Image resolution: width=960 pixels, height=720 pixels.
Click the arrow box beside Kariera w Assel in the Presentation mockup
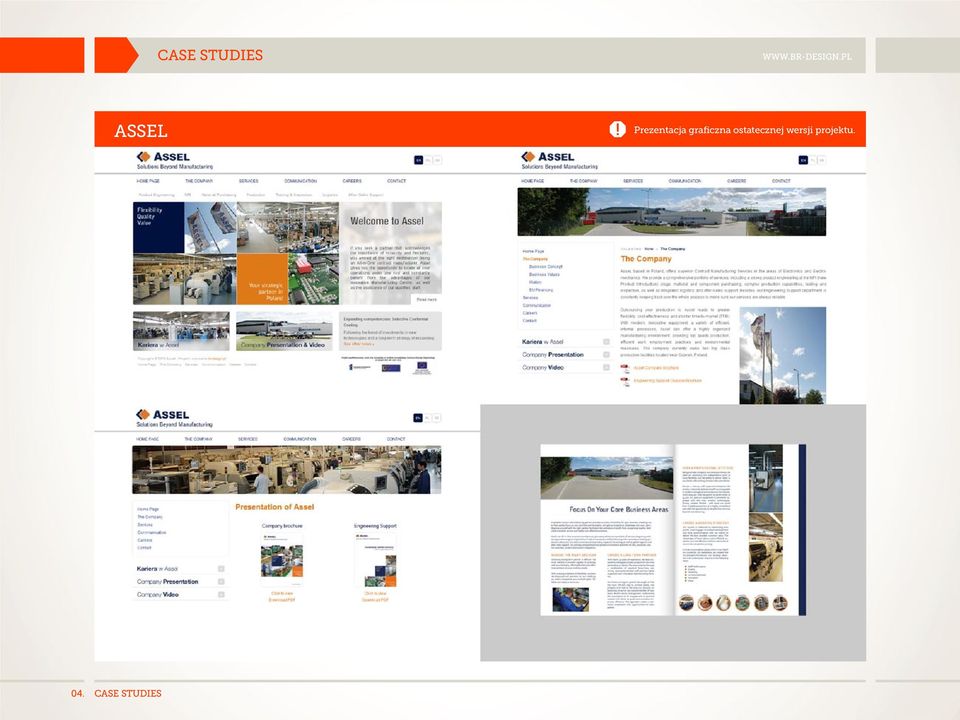(221, 569)
